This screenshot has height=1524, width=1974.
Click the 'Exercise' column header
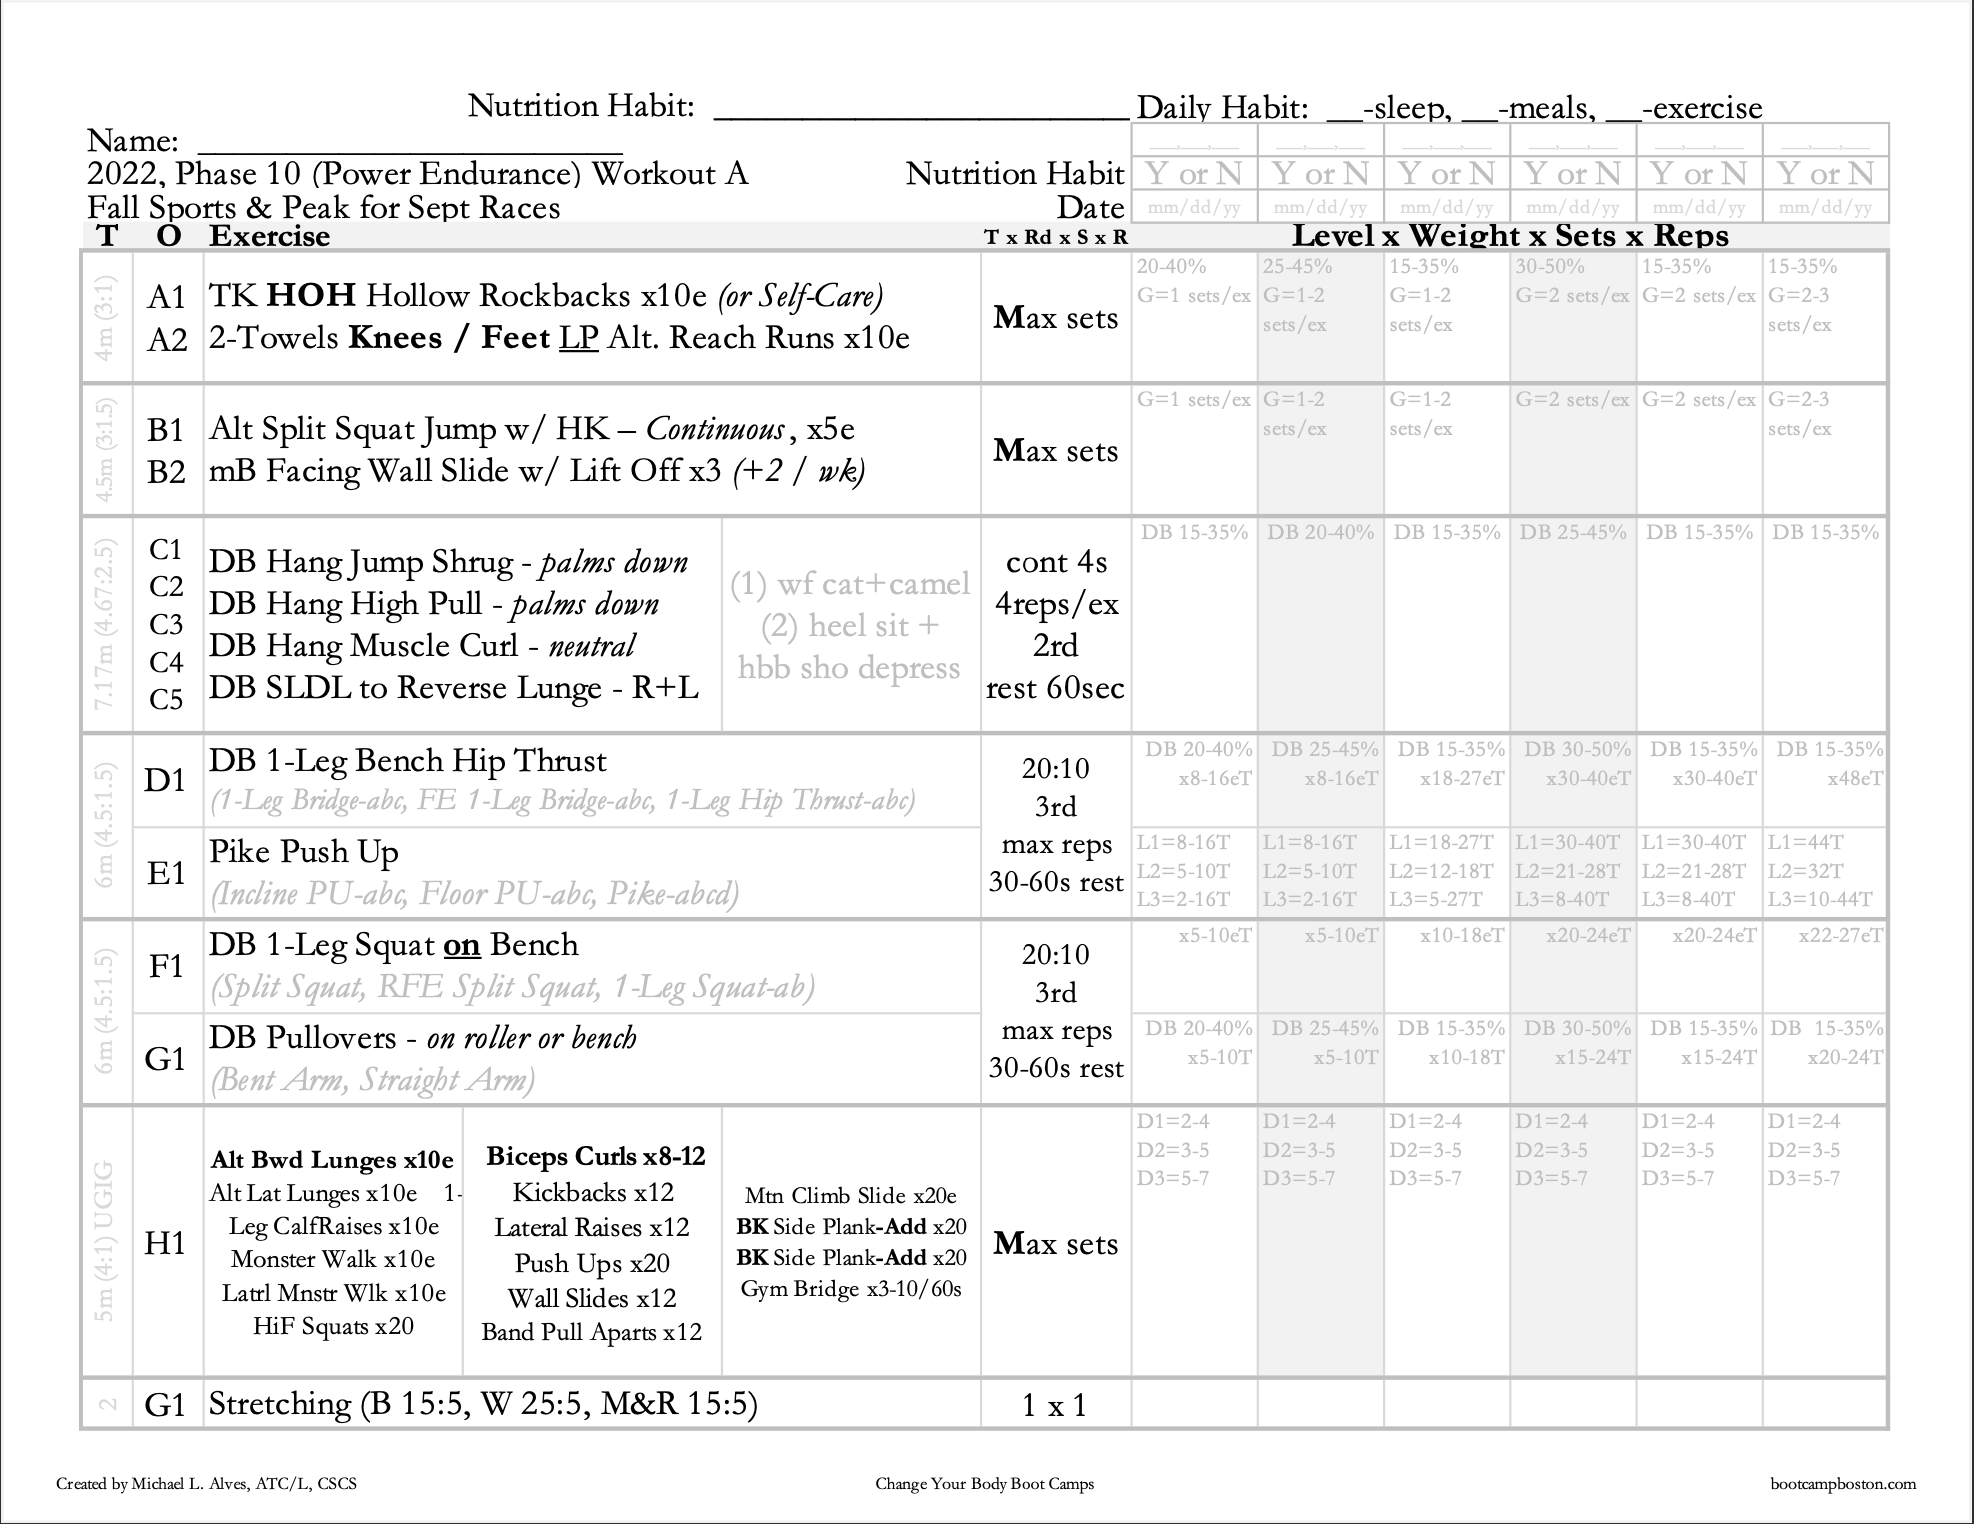tap(270, 236)
